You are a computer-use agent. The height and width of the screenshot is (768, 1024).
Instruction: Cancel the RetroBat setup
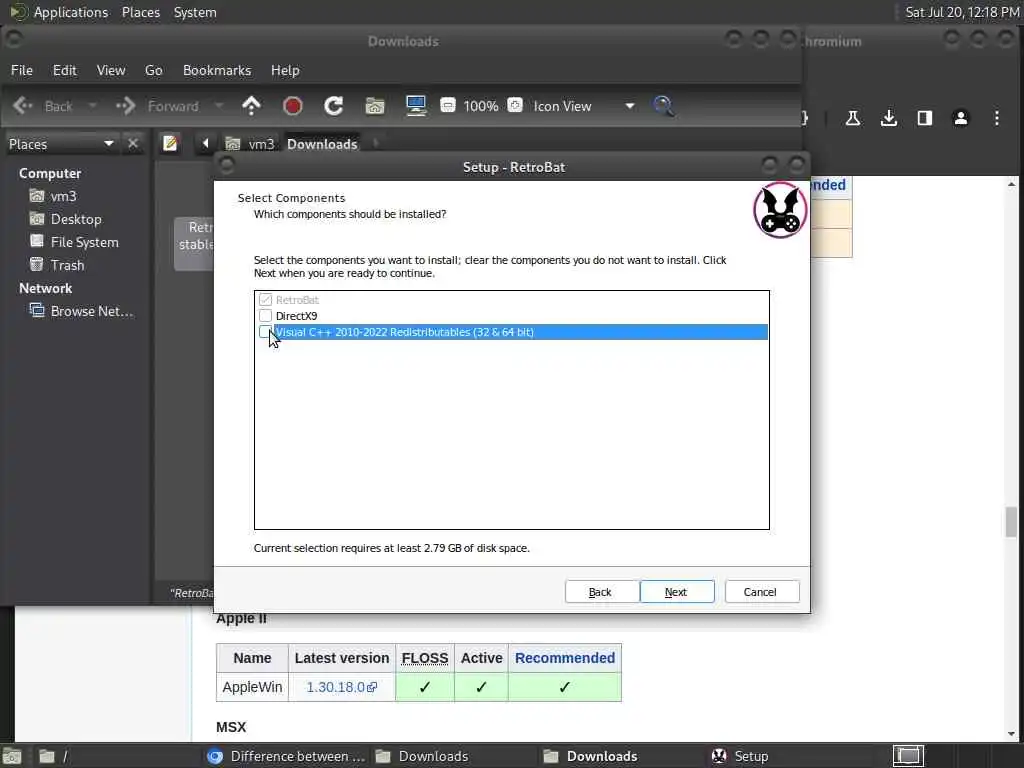tap(761, 592)
